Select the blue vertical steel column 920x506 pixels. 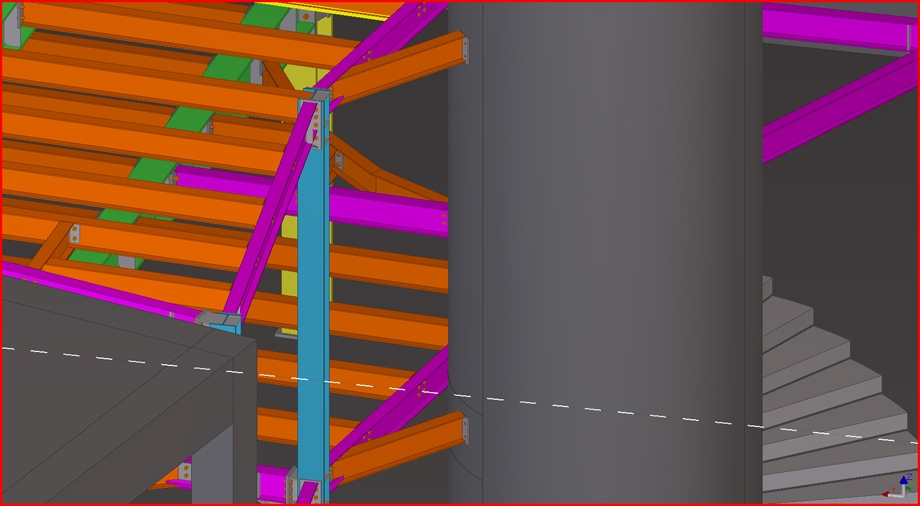[x=312, y=300]
